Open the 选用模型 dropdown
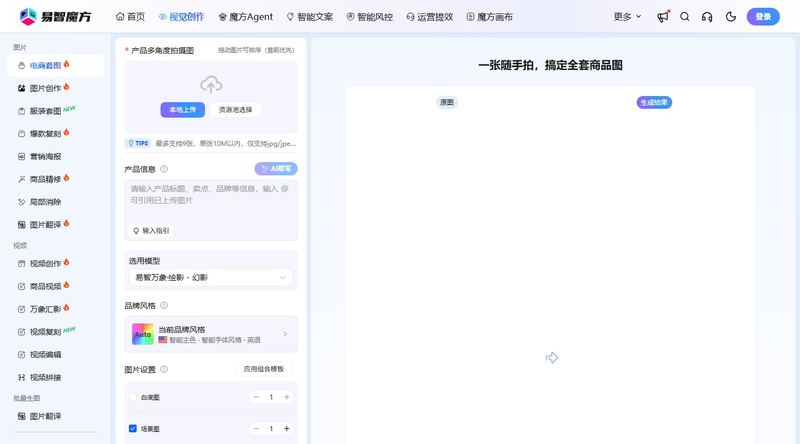This screenshot has height=444, width=800. (x=211, y=278)
